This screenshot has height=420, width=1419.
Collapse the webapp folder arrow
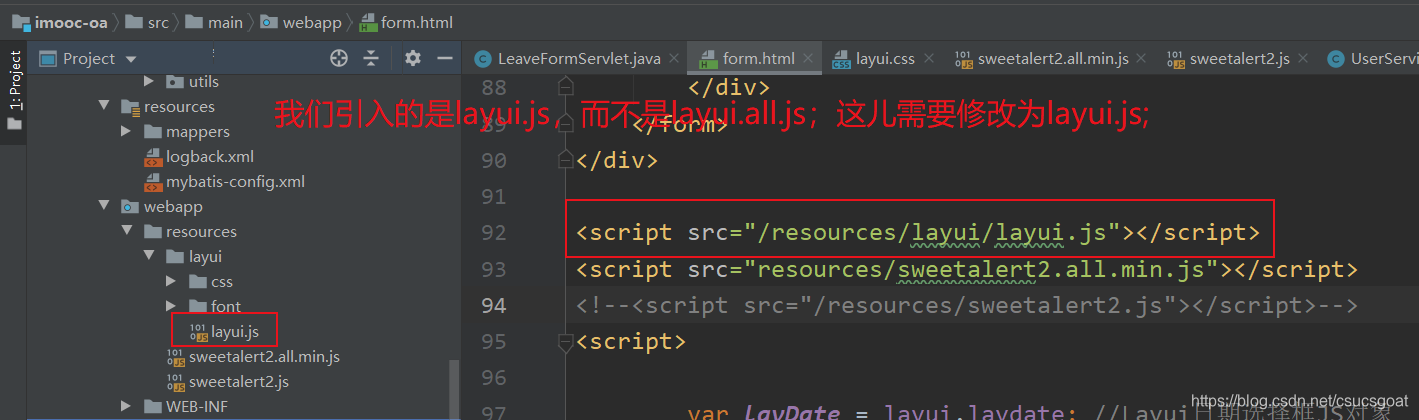[x=103, y=206]
